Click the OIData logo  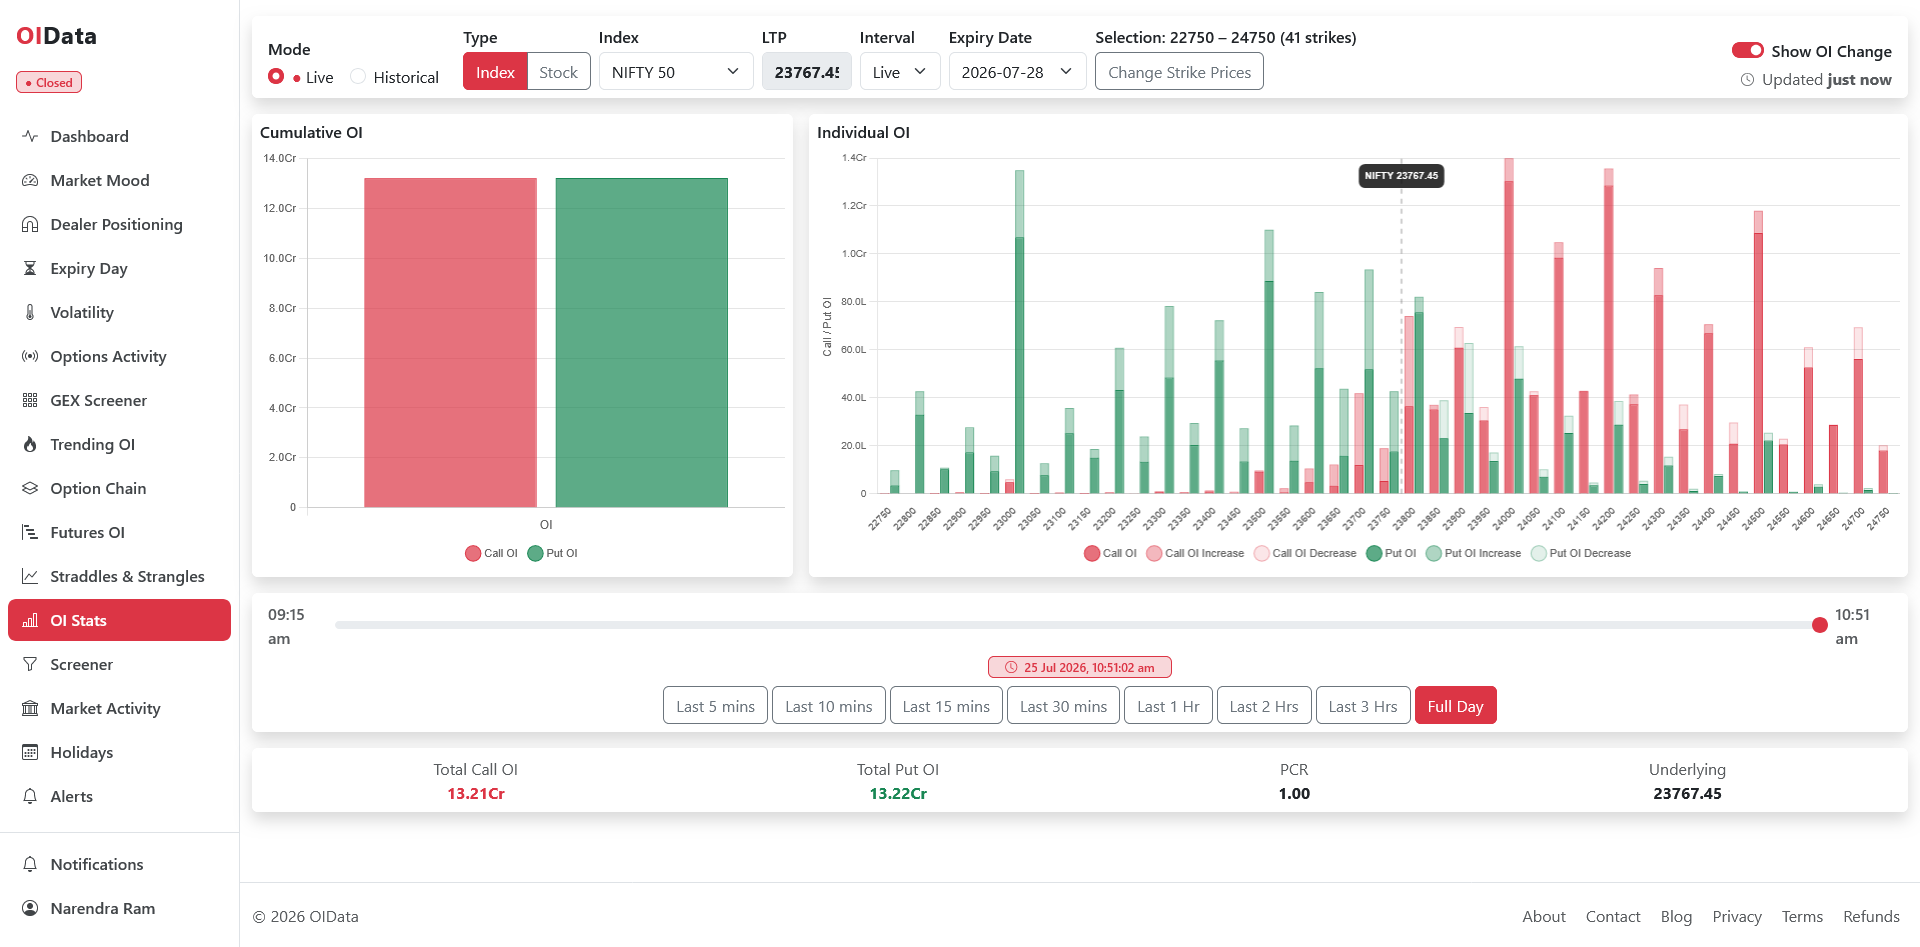pyautogui.click(x=56, y=36)
